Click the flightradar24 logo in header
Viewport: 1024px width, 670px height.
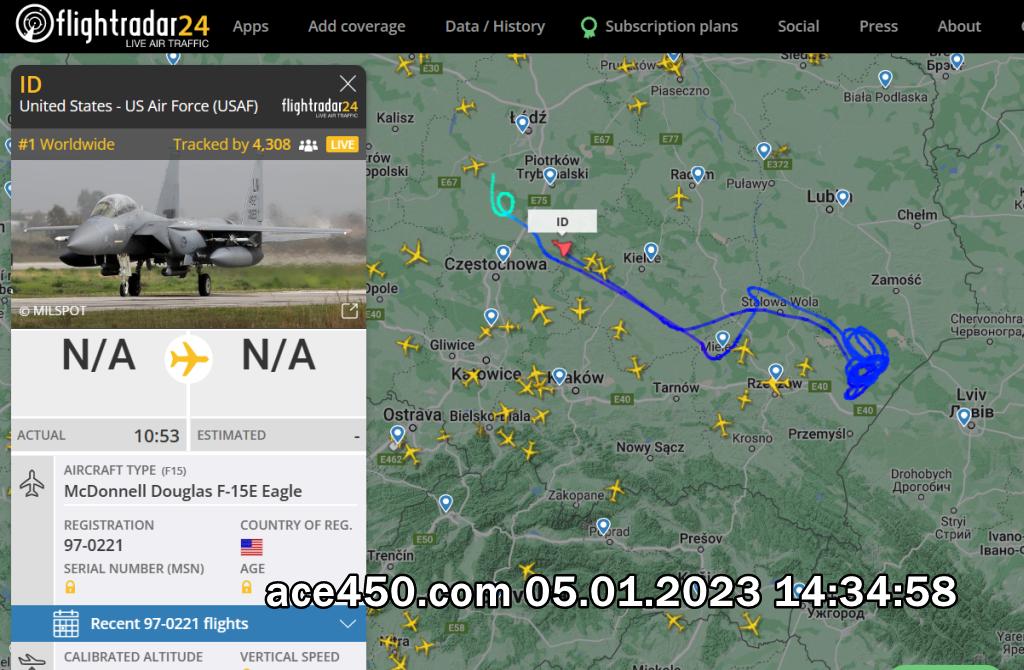pos(112,25)
